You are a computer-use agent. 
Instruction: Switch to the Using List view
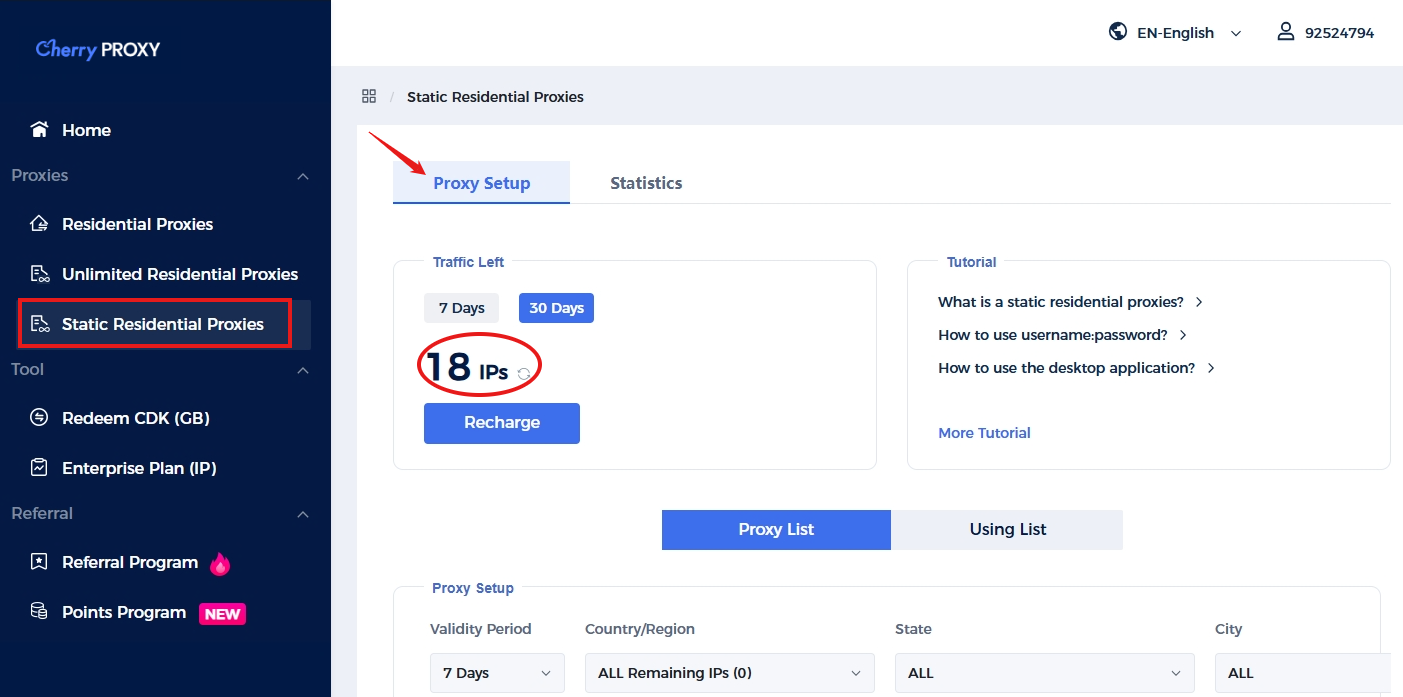coord(1007,530)
